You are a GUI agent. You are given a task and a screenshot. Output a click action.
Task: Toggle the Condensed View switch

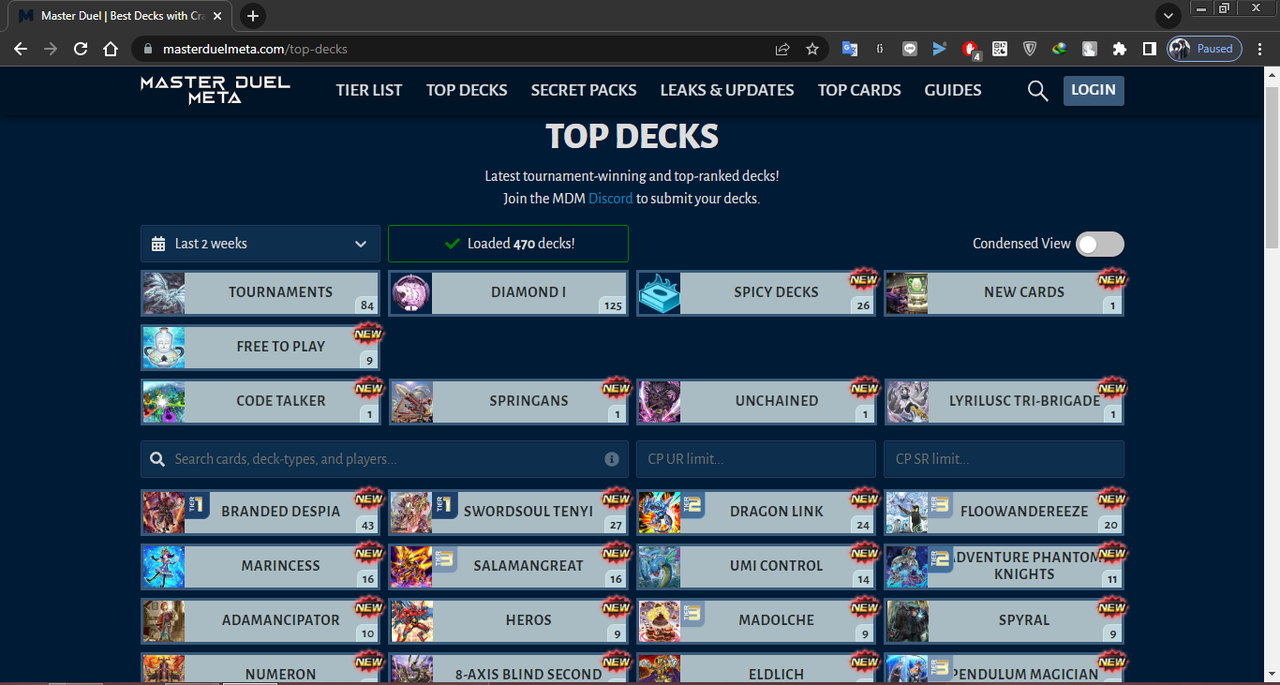coord(1100,244)
